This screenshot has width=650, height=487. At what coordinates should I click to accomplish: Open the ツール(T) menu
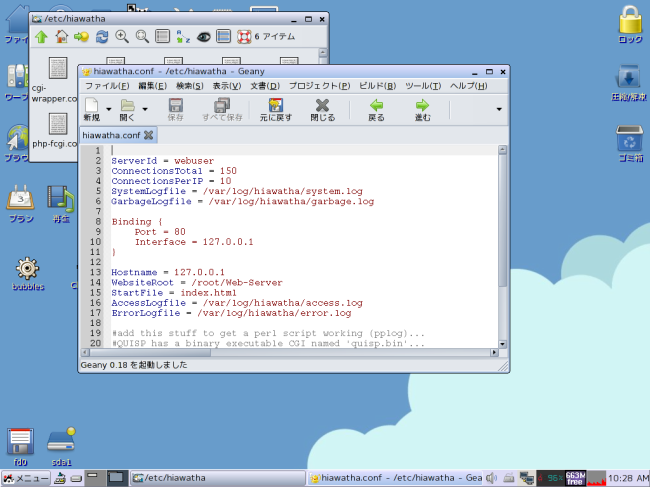coord(423,86)
